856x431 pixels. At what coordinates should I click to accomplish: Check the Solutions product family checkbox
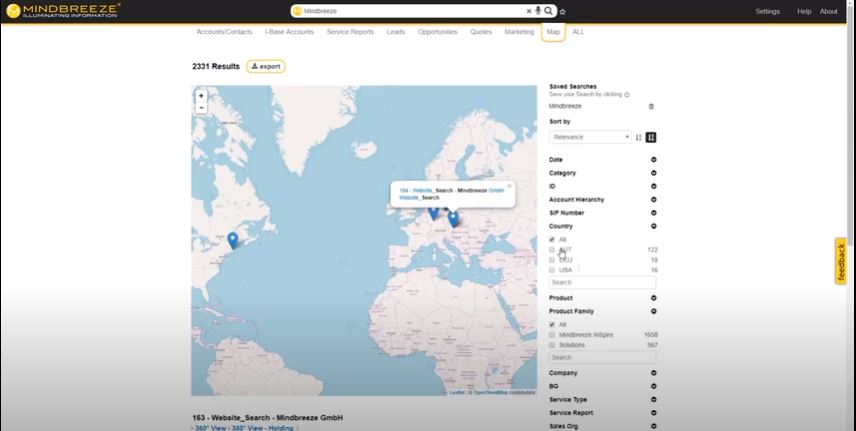click(552, 345)
